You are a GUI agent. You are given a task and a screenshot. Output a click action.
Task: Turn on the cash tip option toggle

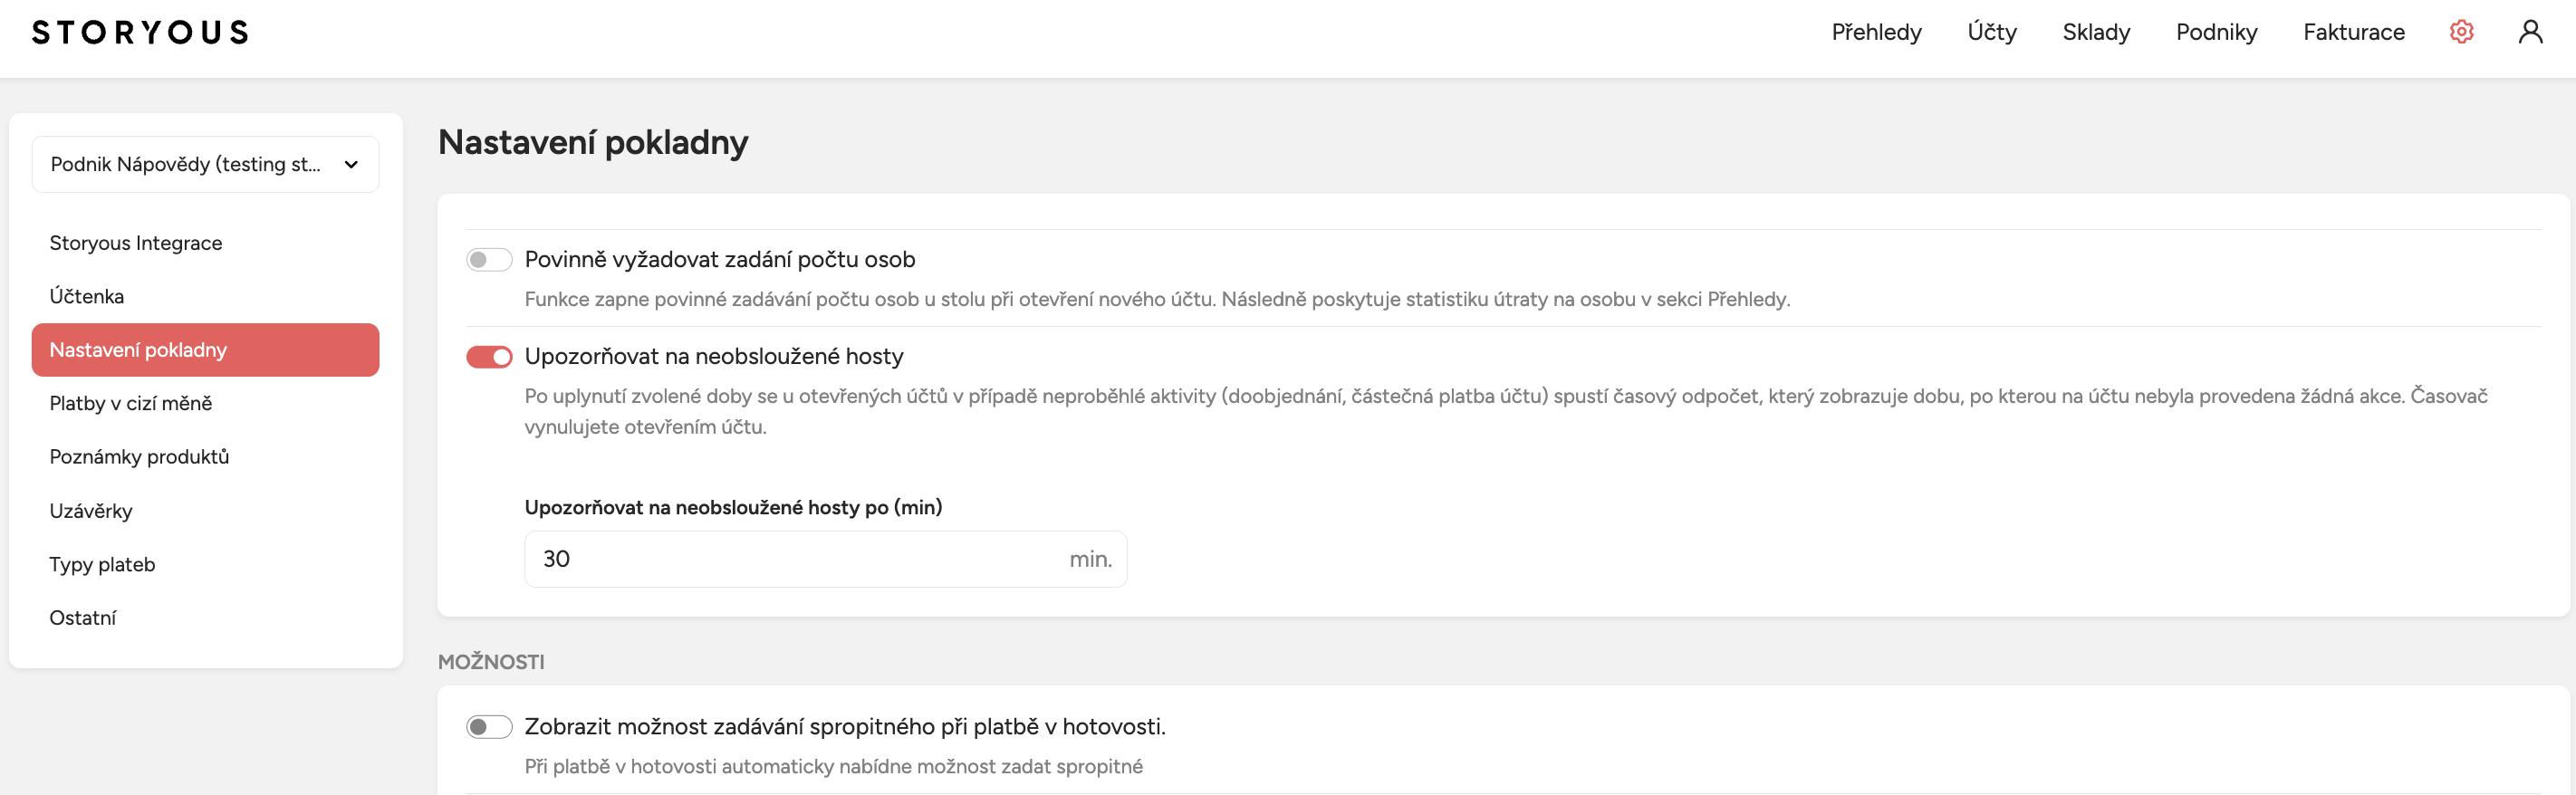tap(489, 727)
